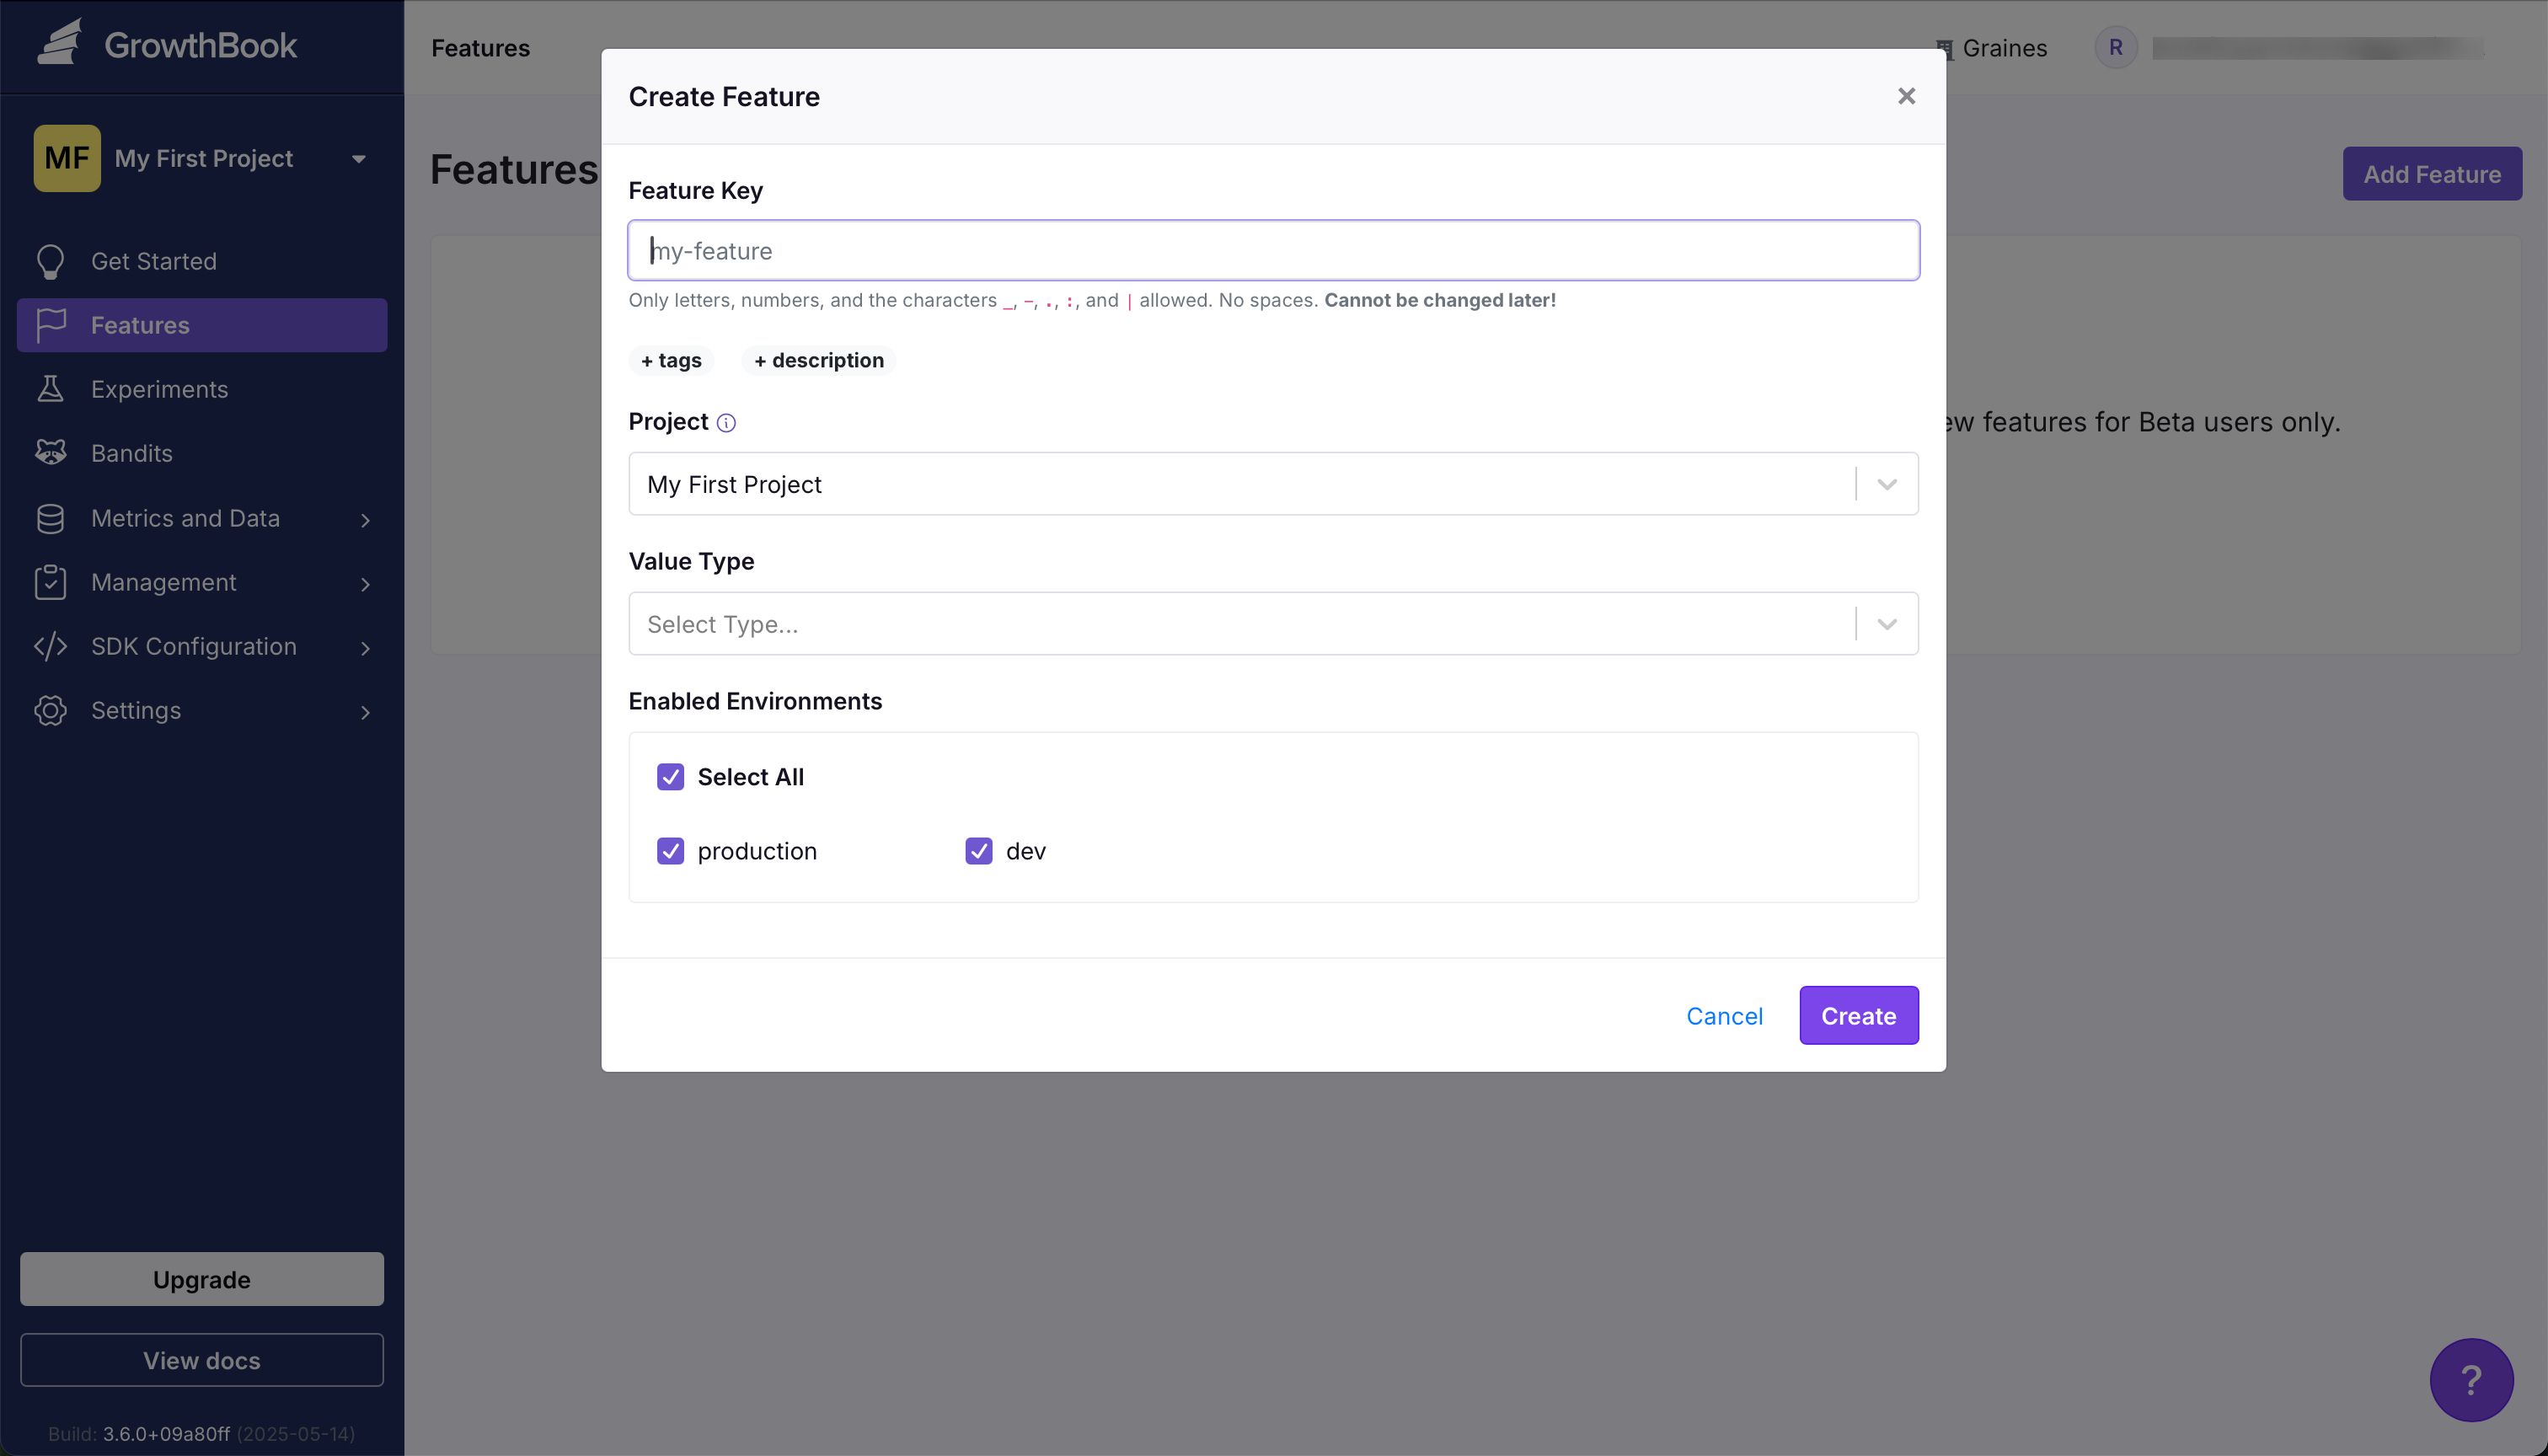Uncheck the production environment checkbox
The image size is (2548, 1456).
coord(670,851)
